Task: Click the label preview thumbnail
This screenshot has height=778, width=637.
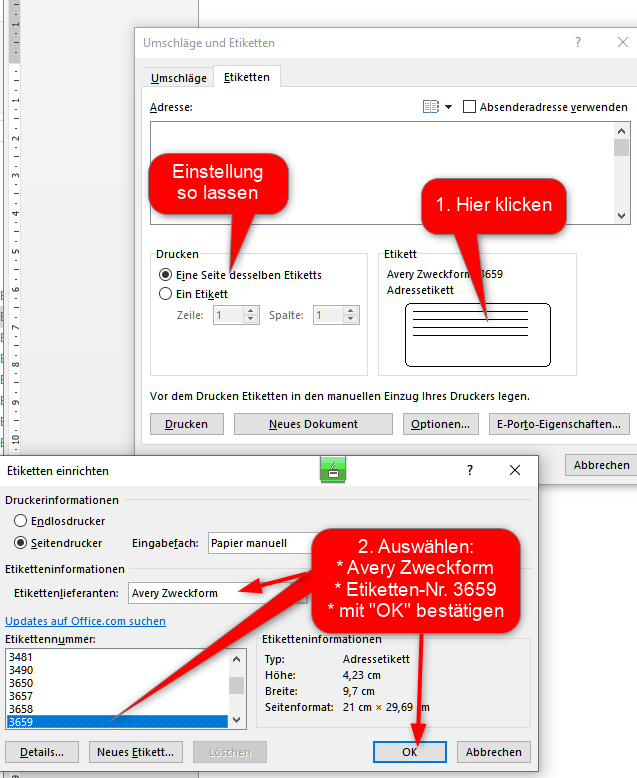Action: (478, 335)
